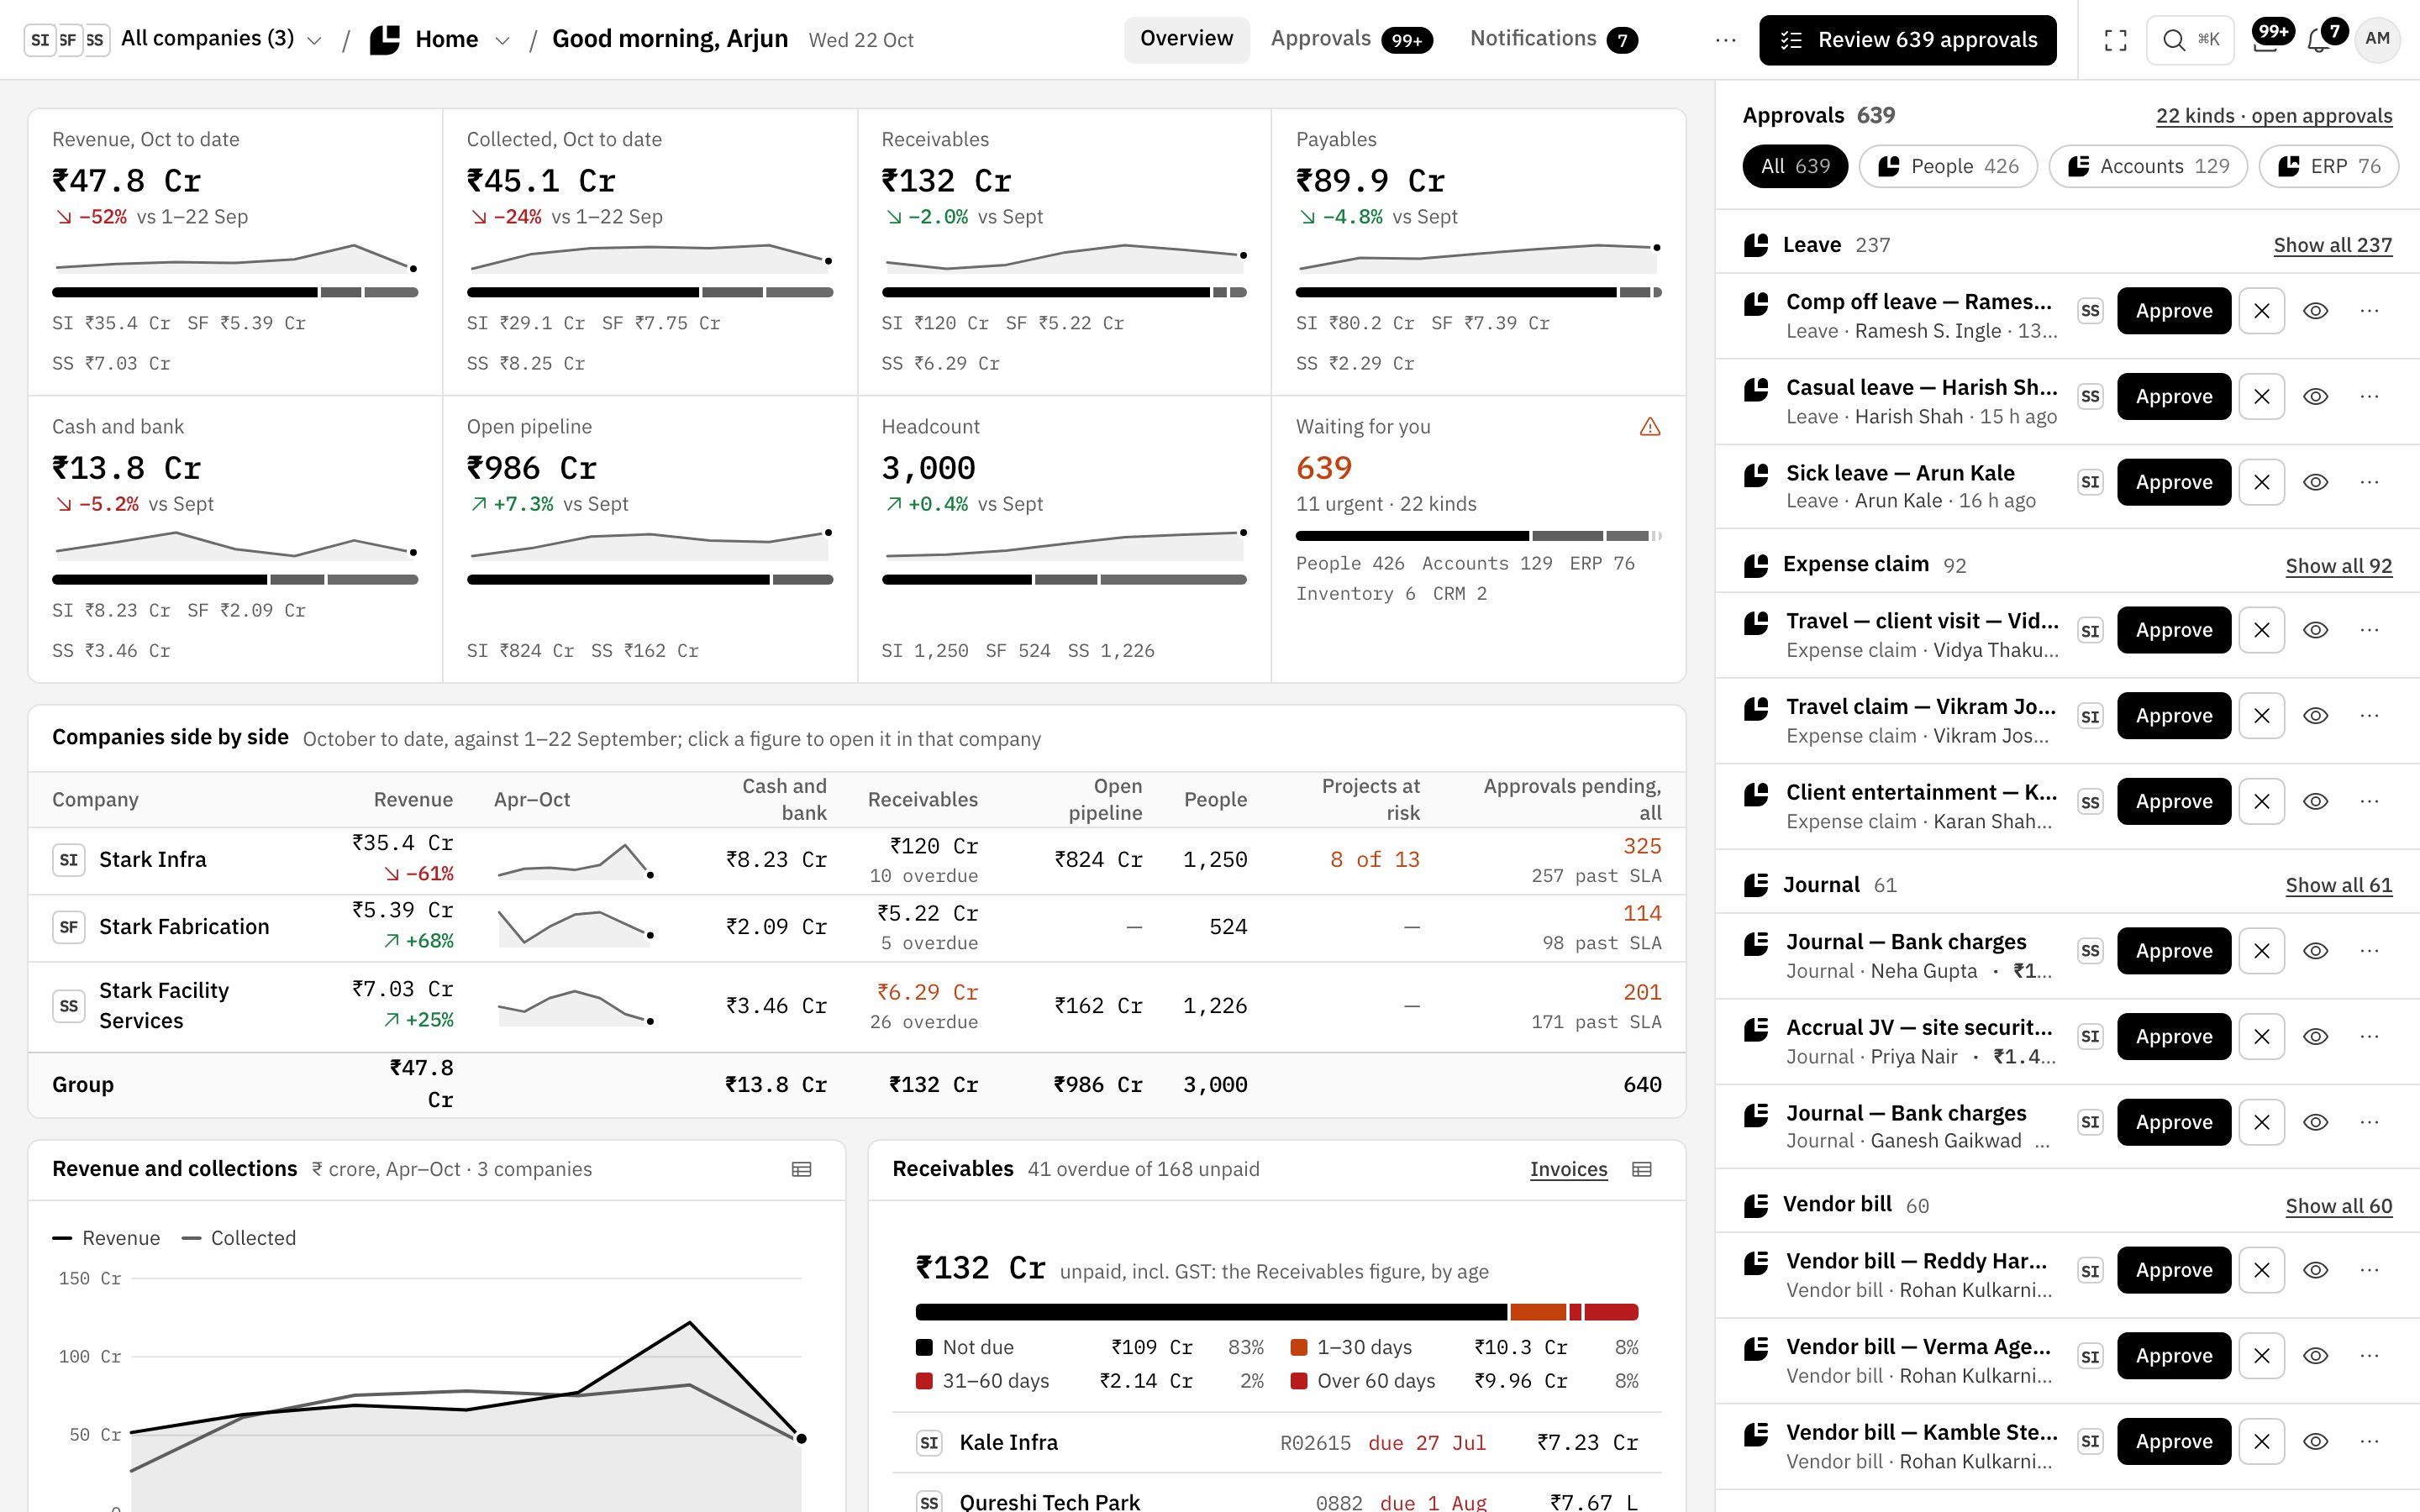
Task: Open the AM user avatar
Action: point(2378,40)
